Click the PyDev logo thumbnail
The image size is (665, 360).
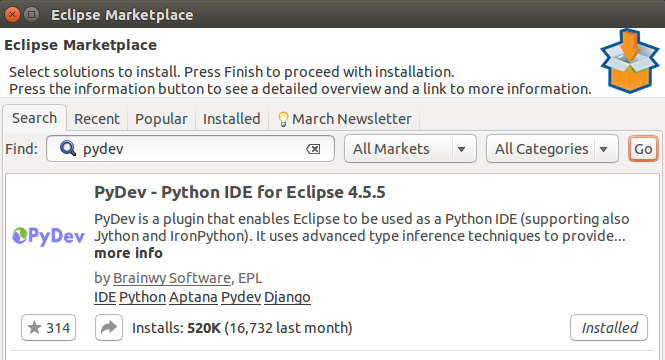(48, 236)
